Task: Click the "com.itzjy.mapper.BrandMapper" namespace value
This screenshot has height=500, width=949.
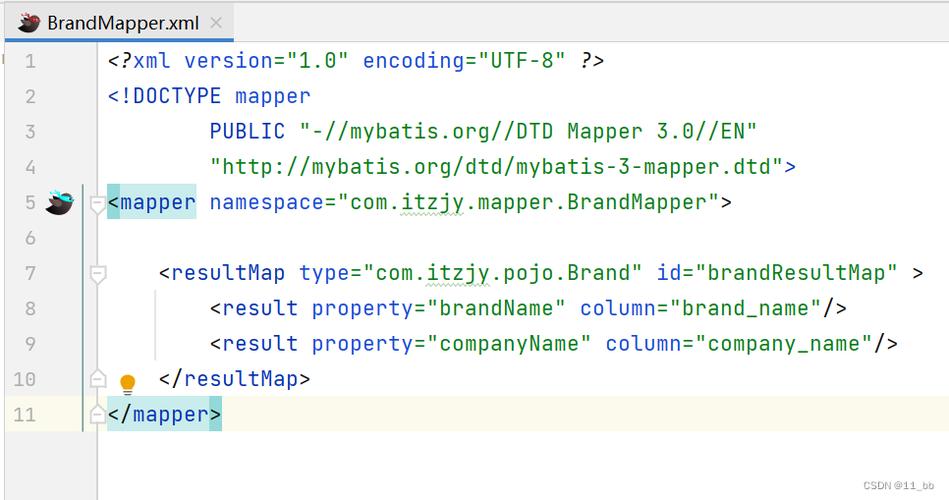Action: pos(528,202)
